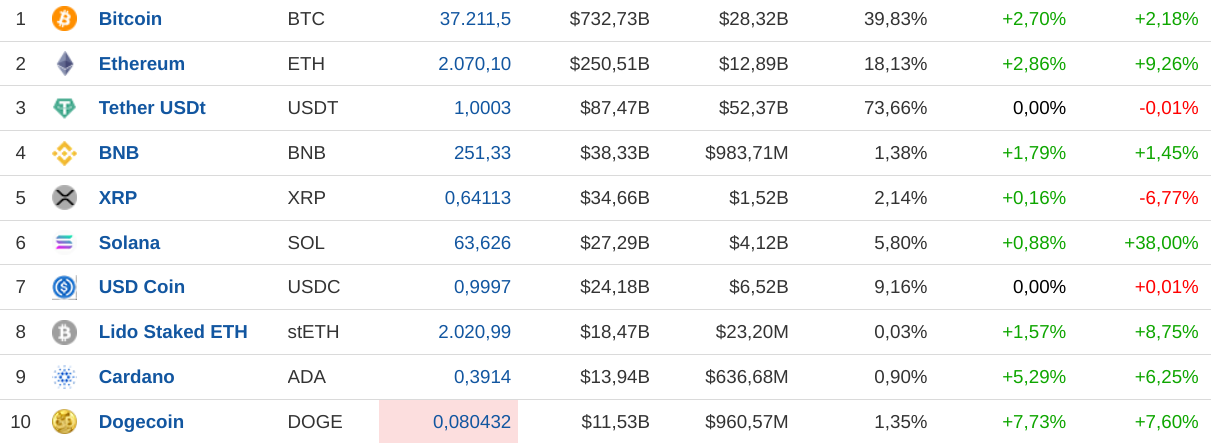Click Solana weekly change +38,00%

(1160, 243)
